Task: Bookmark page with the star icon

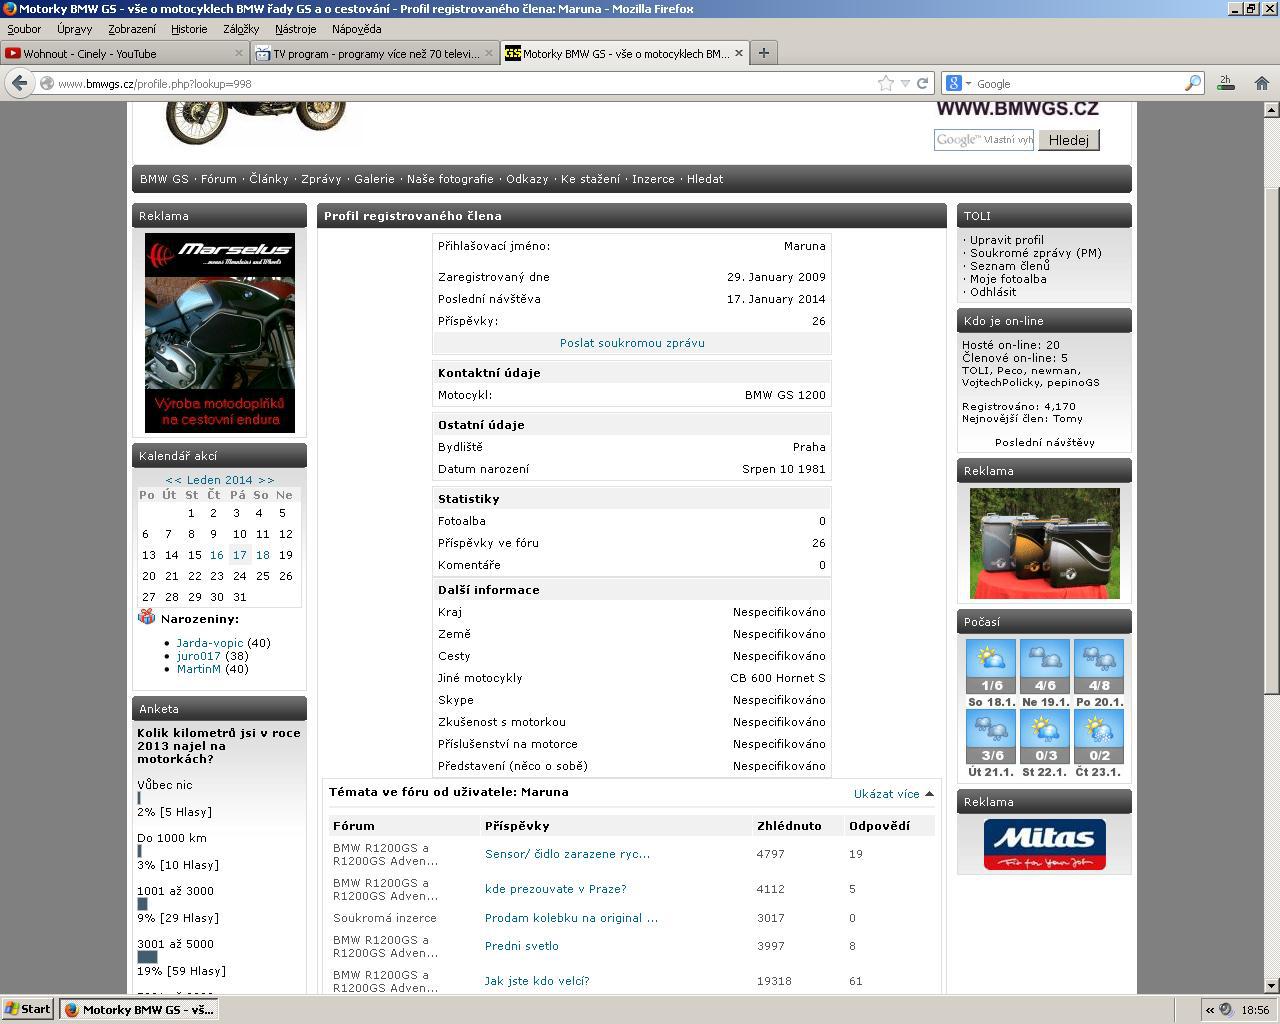Action: [885, 84]
